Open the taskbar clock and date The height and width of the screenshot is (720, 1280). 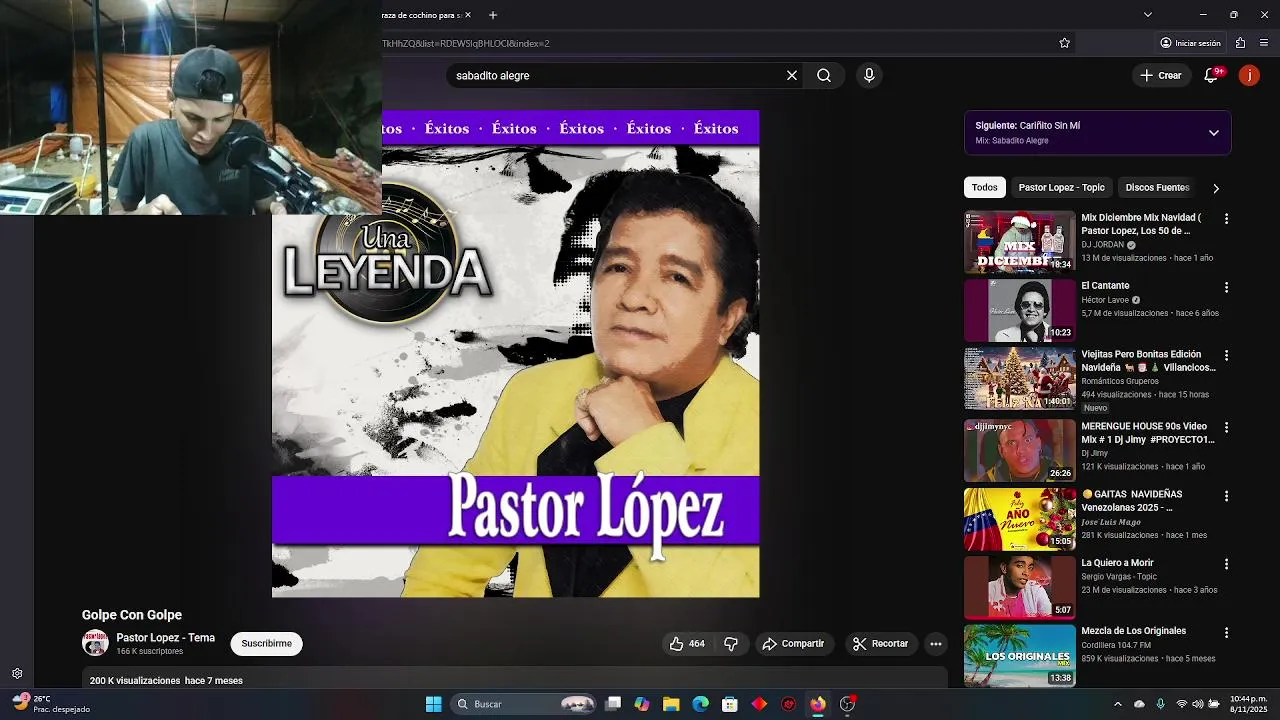[x=1249, y=704]
